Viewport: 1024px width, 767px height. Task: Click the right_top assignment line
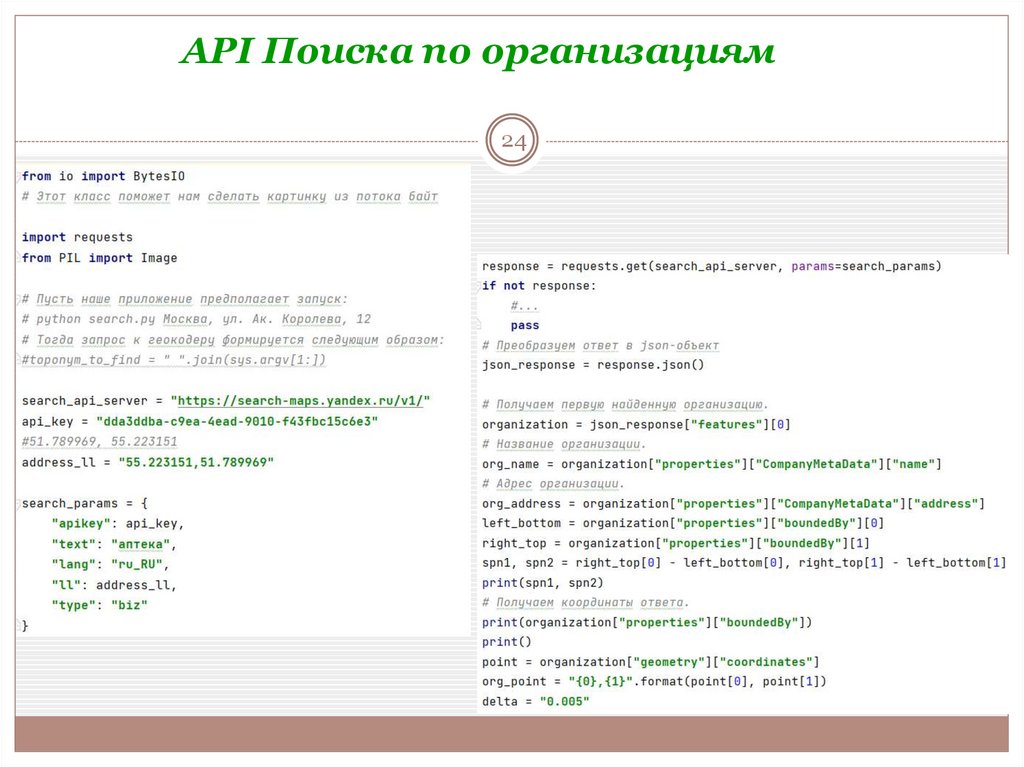click(676, 543)
